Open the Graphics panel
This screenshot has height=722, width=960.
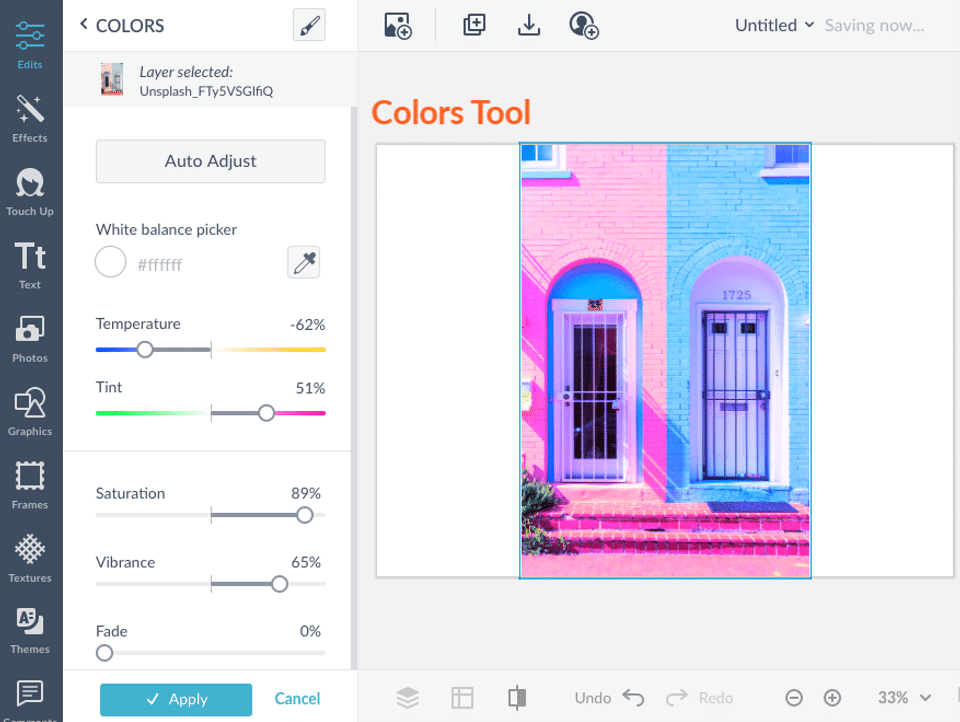30,412
